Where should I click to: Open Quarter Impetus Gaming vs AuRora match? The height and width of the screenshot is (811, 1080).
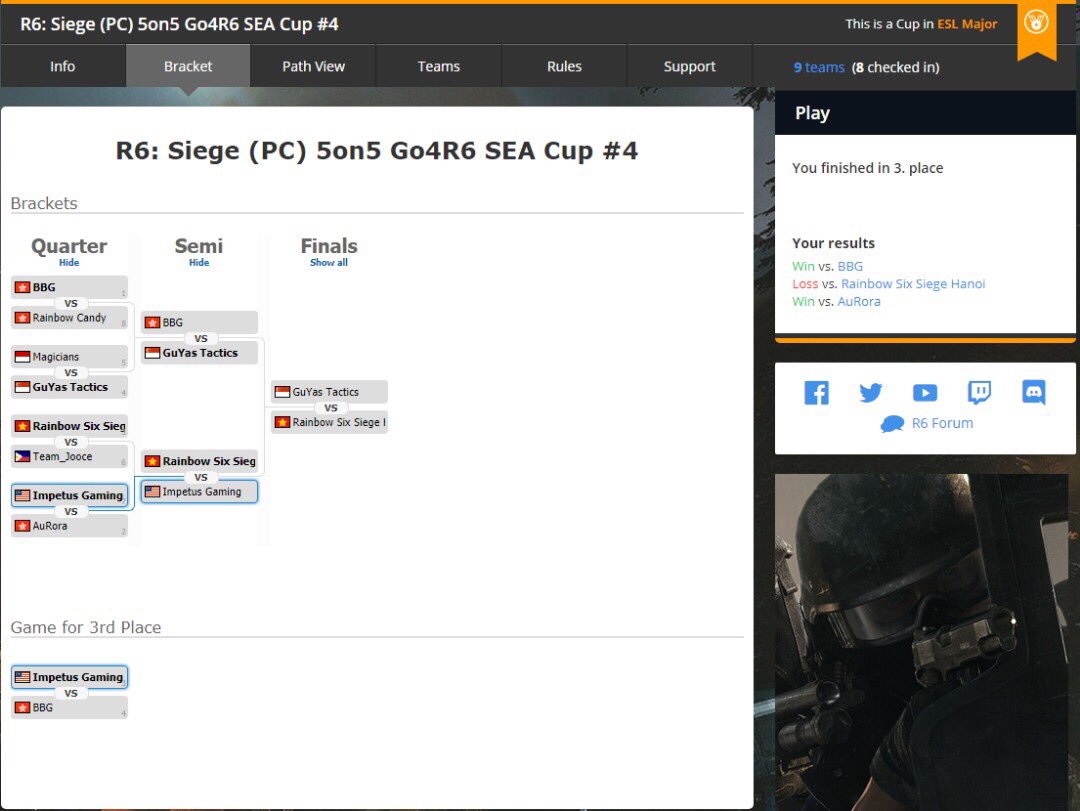pyautogui.click(x=71, y=511)
